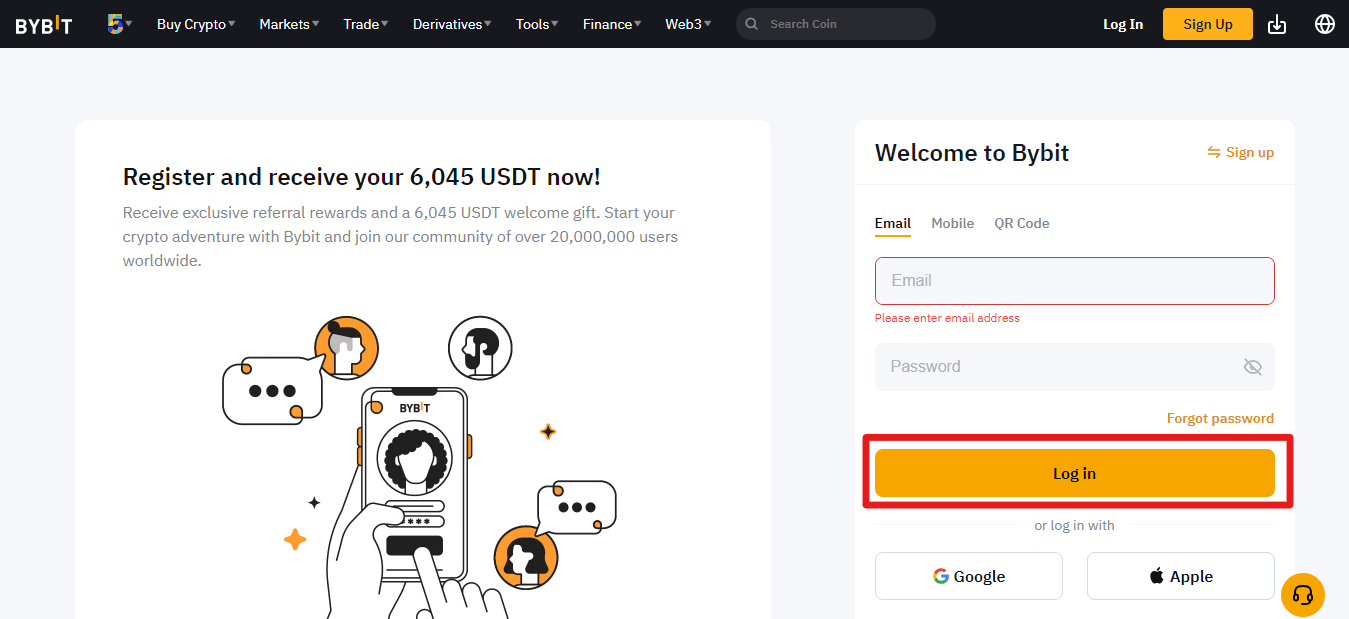Log in with Apple button
This screenshot has height=619, width=1349.
[x=1181, y=576]
